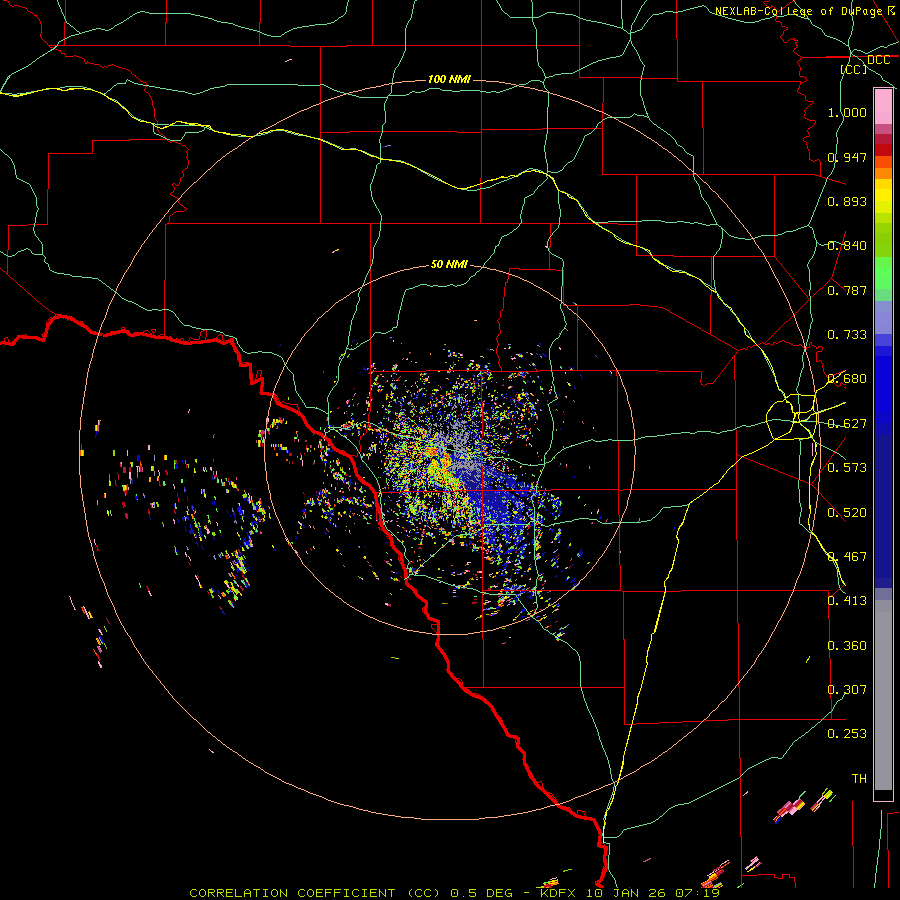Click the 0.680 value on the scale

tap(847, 379)
